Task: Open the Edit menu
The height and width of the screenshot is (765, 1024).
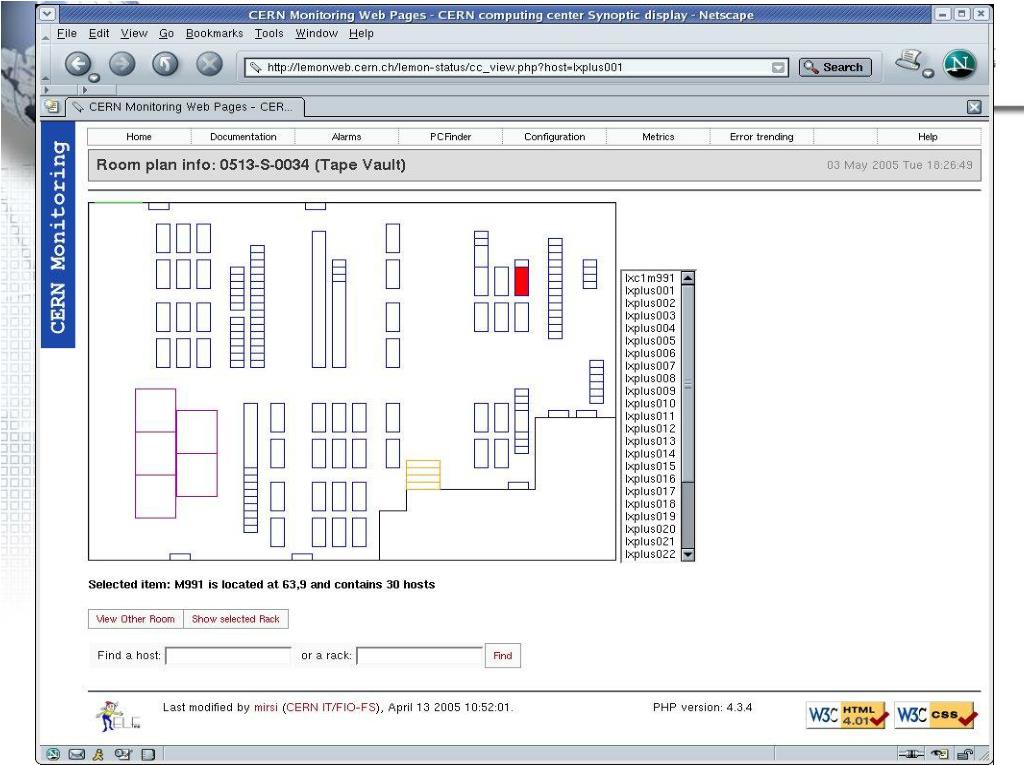Action: click(x=99, y=33)
